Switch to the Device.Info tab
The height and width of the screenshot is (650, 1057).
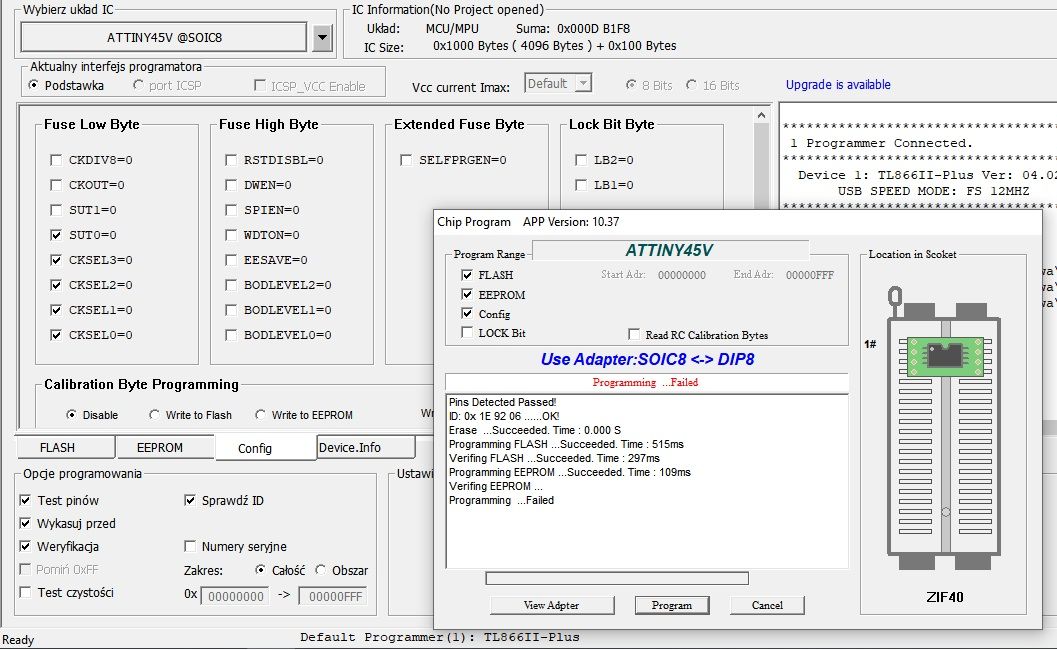tap(366, 447)
